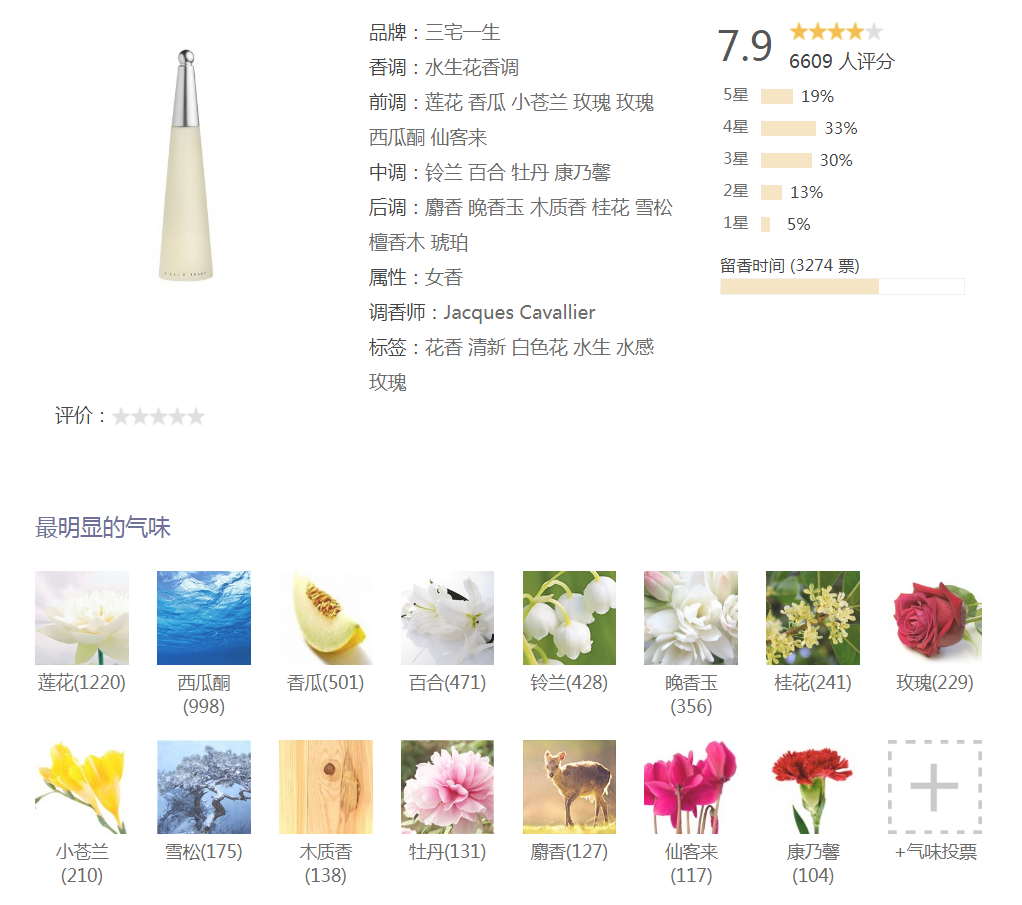Open the 铃兰 middle note link
This screenshot has height=905, width=1022.
point(444,172)
